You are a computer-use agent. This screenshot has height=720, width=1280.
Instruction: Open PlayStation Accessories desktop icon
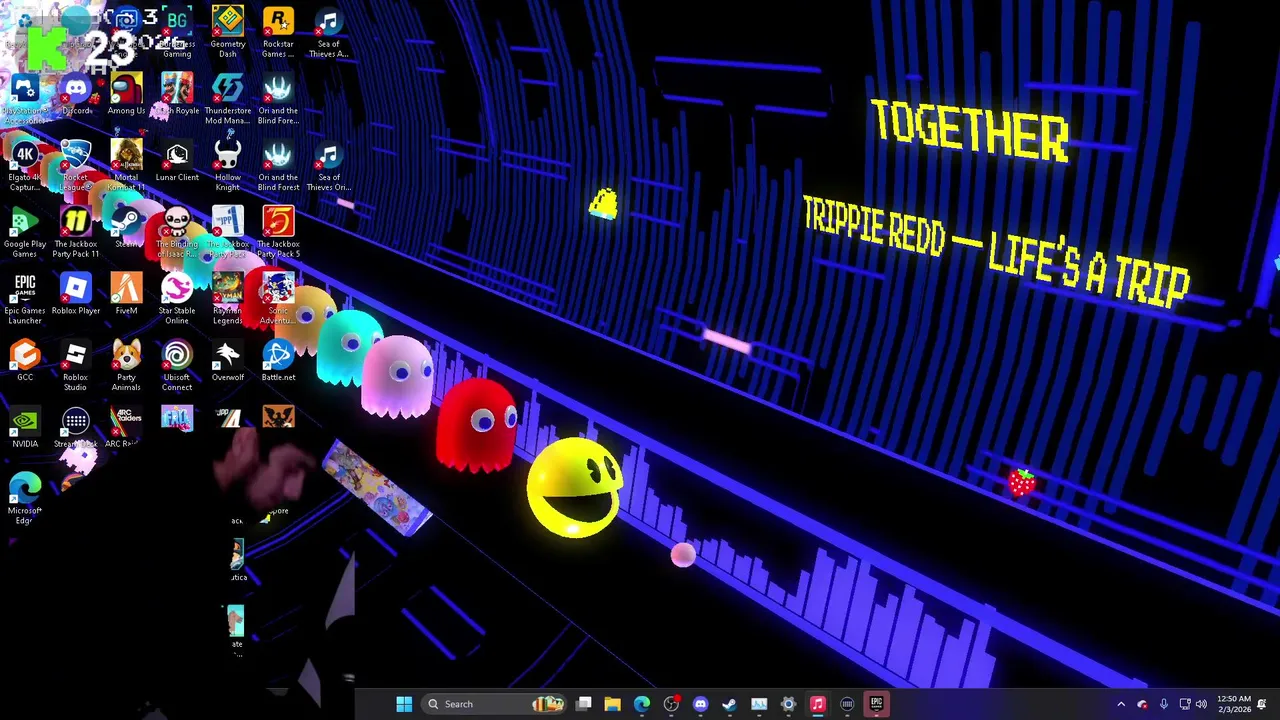25,99
